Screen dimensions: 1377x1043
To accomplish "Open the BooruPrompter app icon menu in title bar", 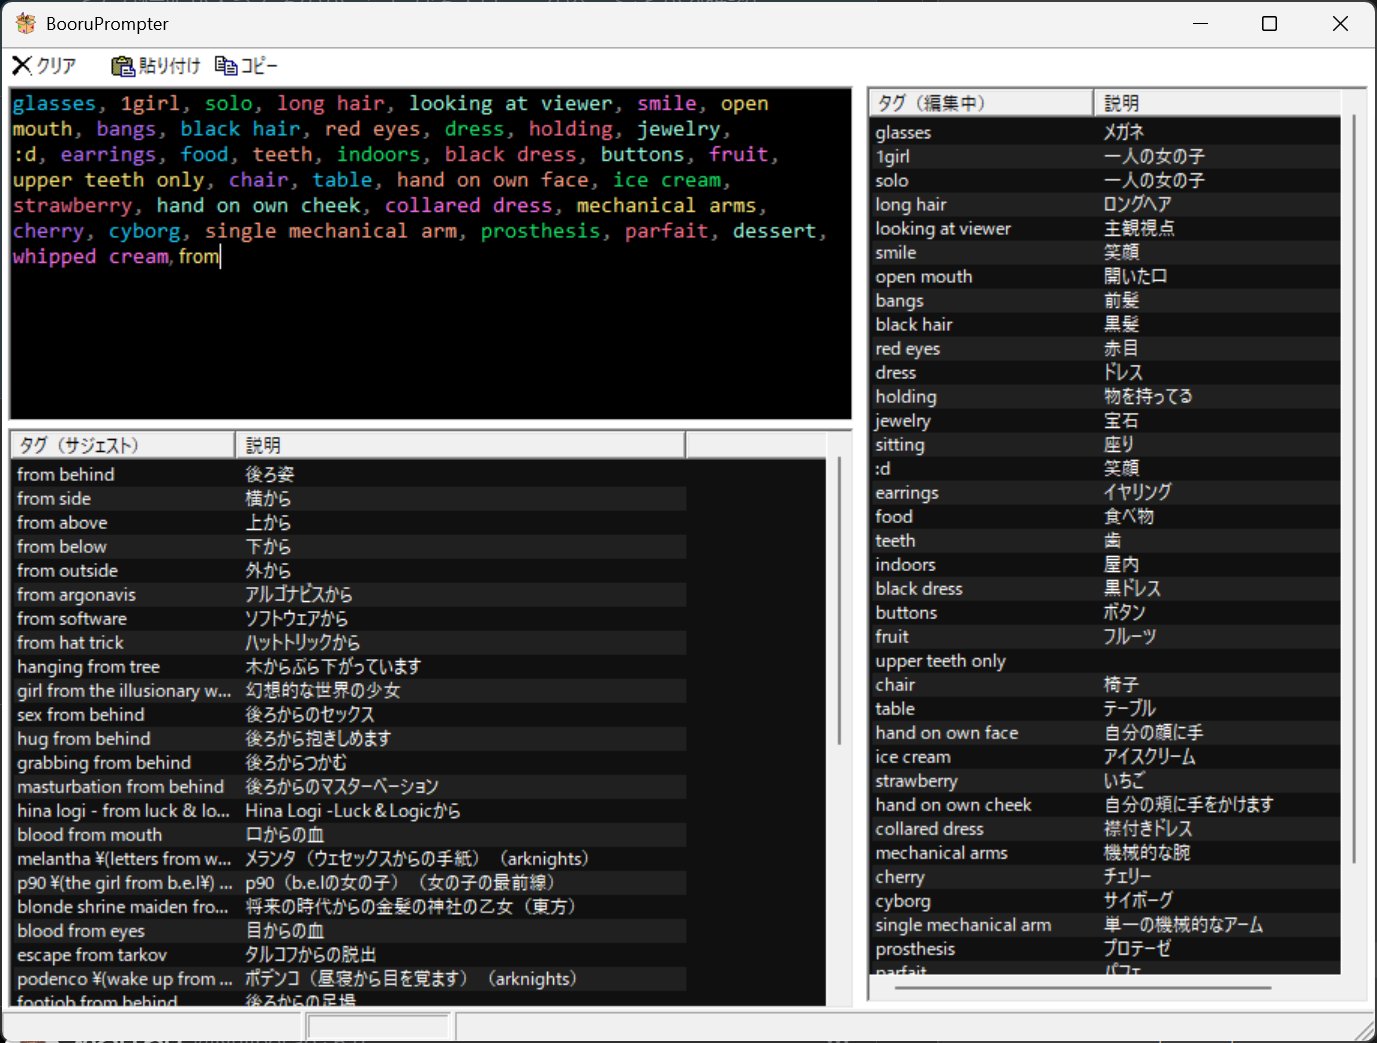I will [x=26, y=23].
